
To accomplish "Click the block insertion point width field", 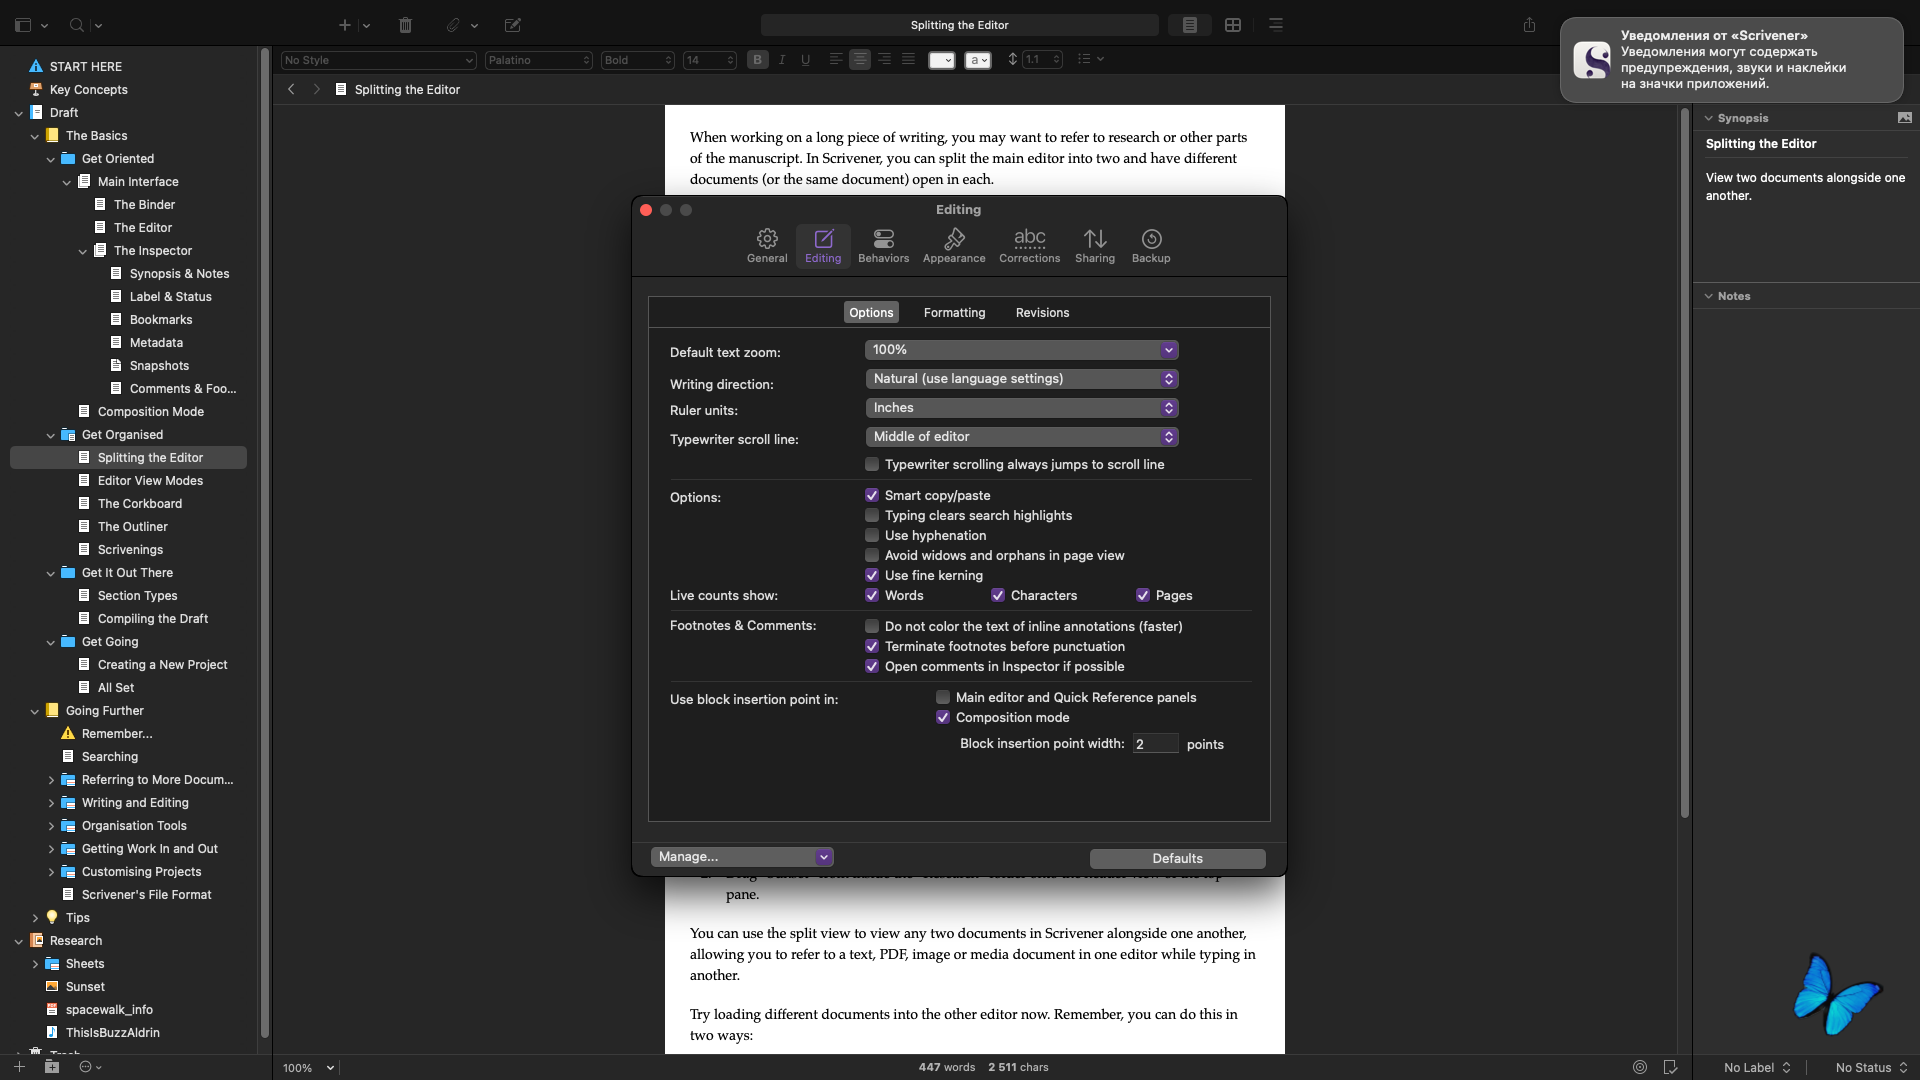I will 1154,744.
